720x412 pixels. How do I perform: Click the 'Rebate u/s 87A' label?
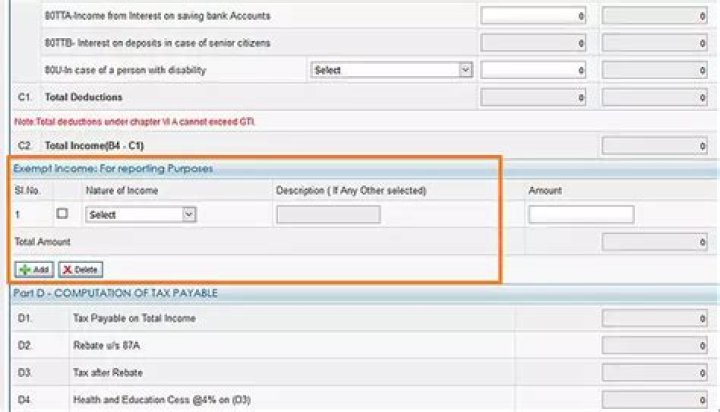(106, 345)
